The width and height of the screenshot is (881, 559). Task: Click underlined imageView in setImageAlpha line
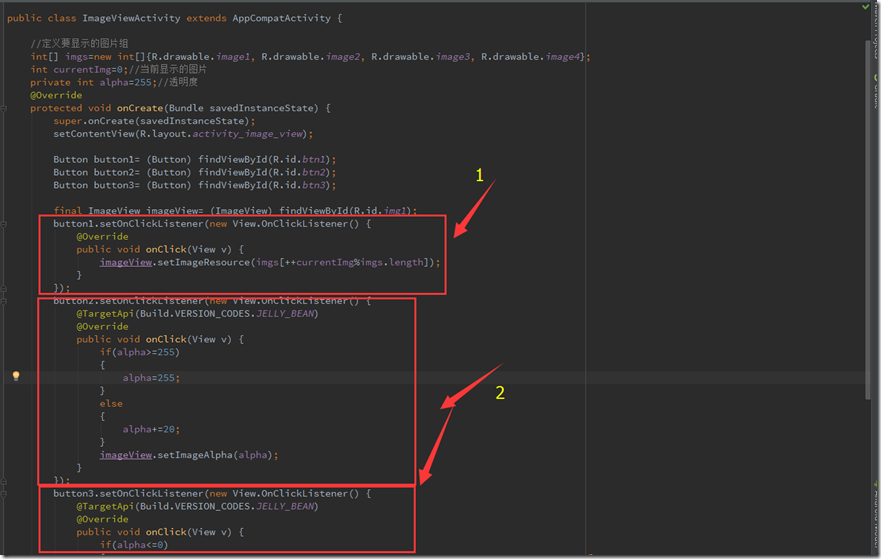tap(126, 454)
